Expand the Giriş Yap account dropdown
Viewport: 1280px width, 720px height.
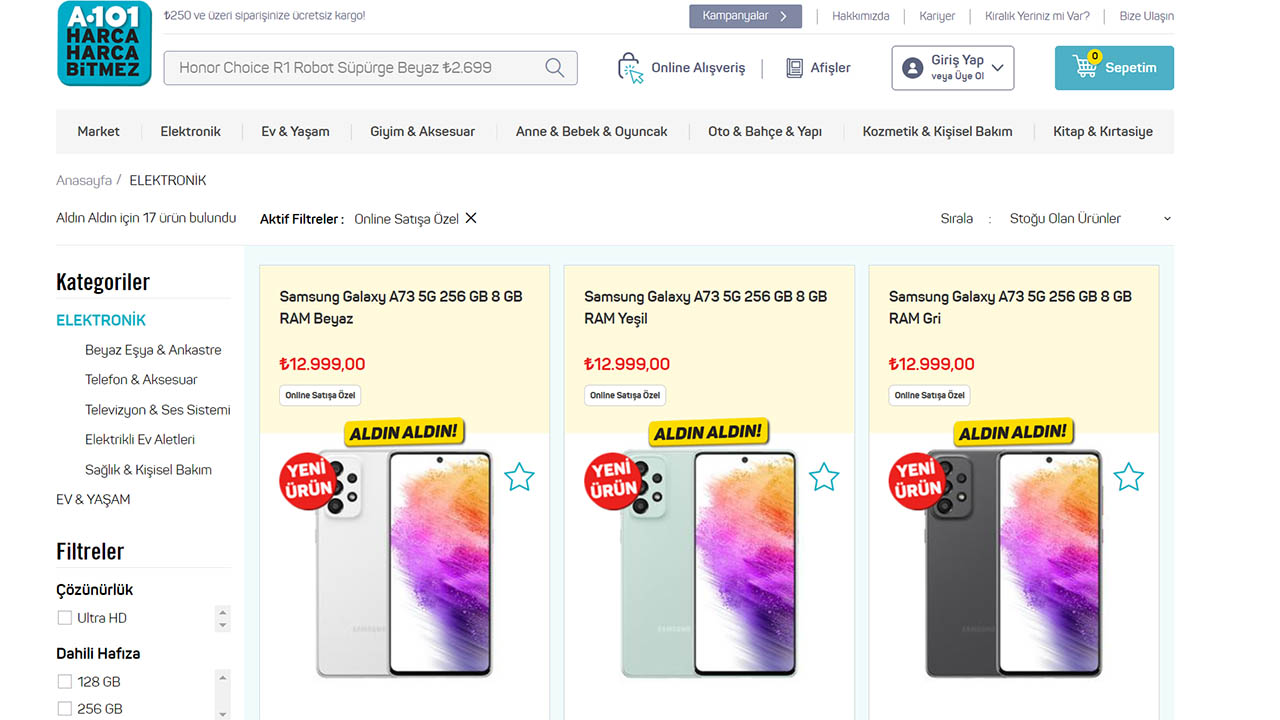point(952,68)
